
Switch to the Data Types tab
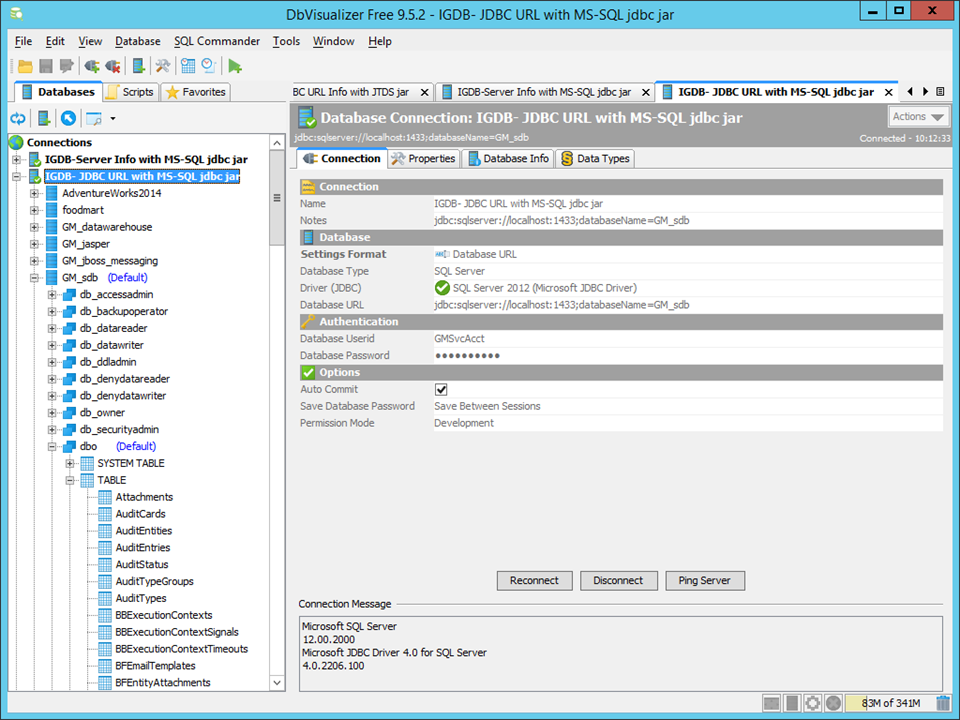click(595, 159)
